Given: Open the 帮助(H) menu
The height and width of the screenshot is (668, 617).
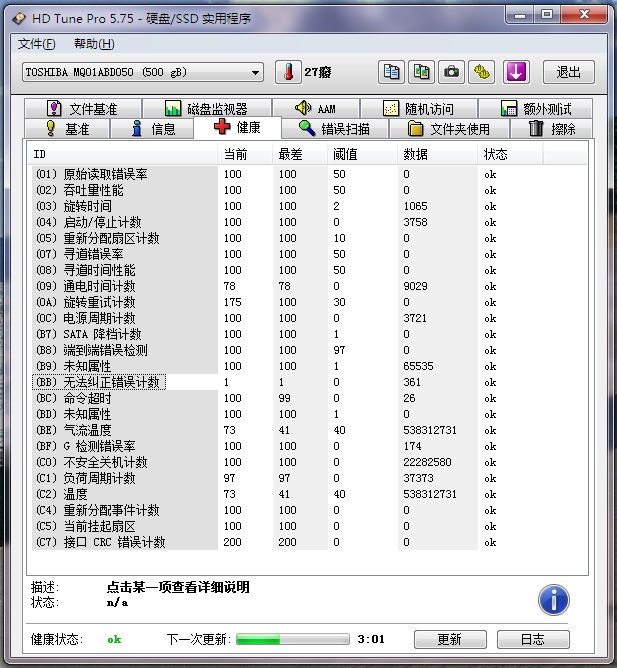Looking at the screenshot, I should coord(94,43).
